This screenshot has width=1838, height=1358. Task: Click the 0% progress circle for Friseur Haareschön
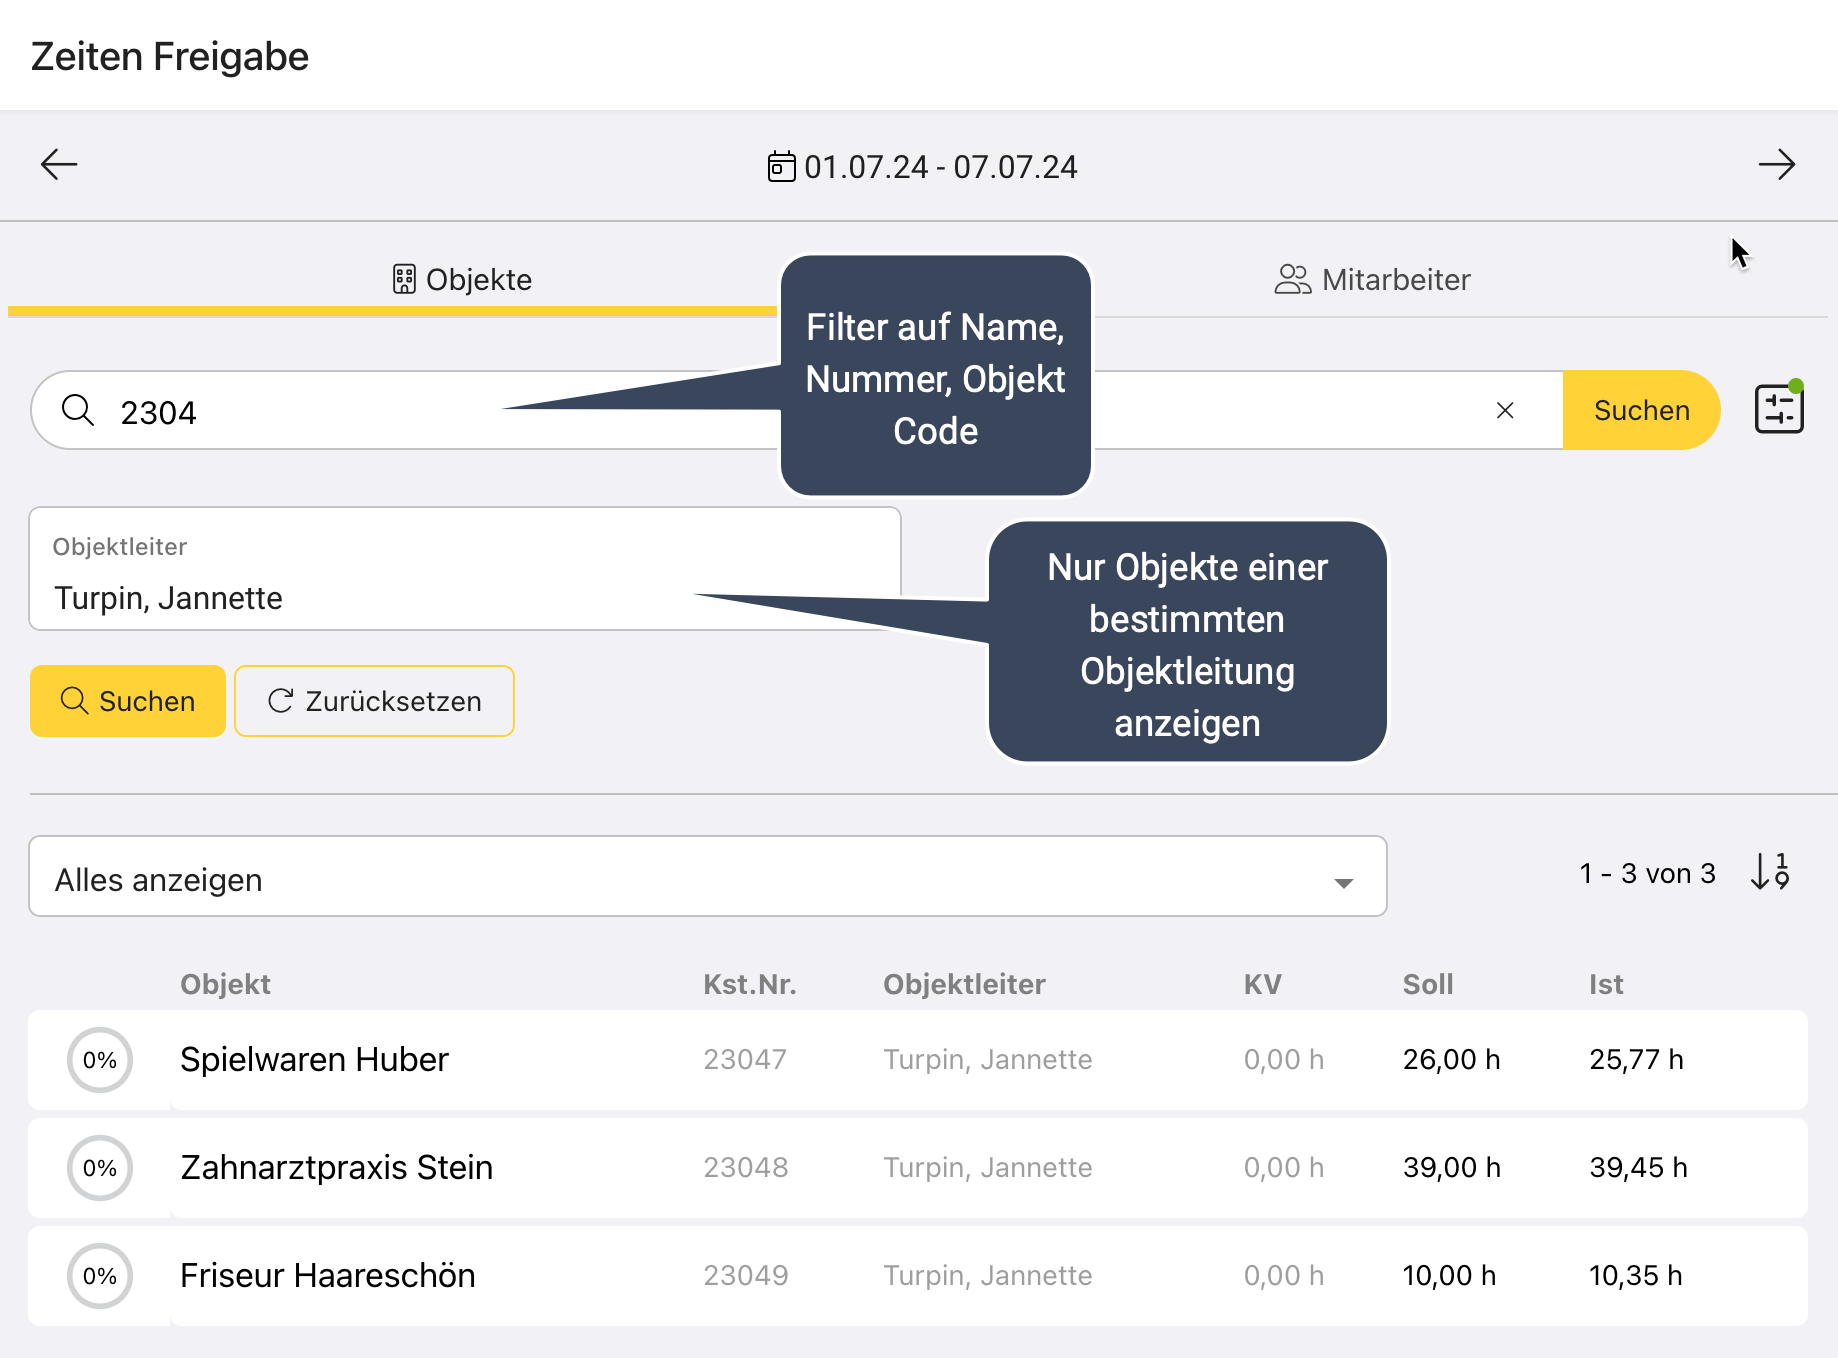100,1276
